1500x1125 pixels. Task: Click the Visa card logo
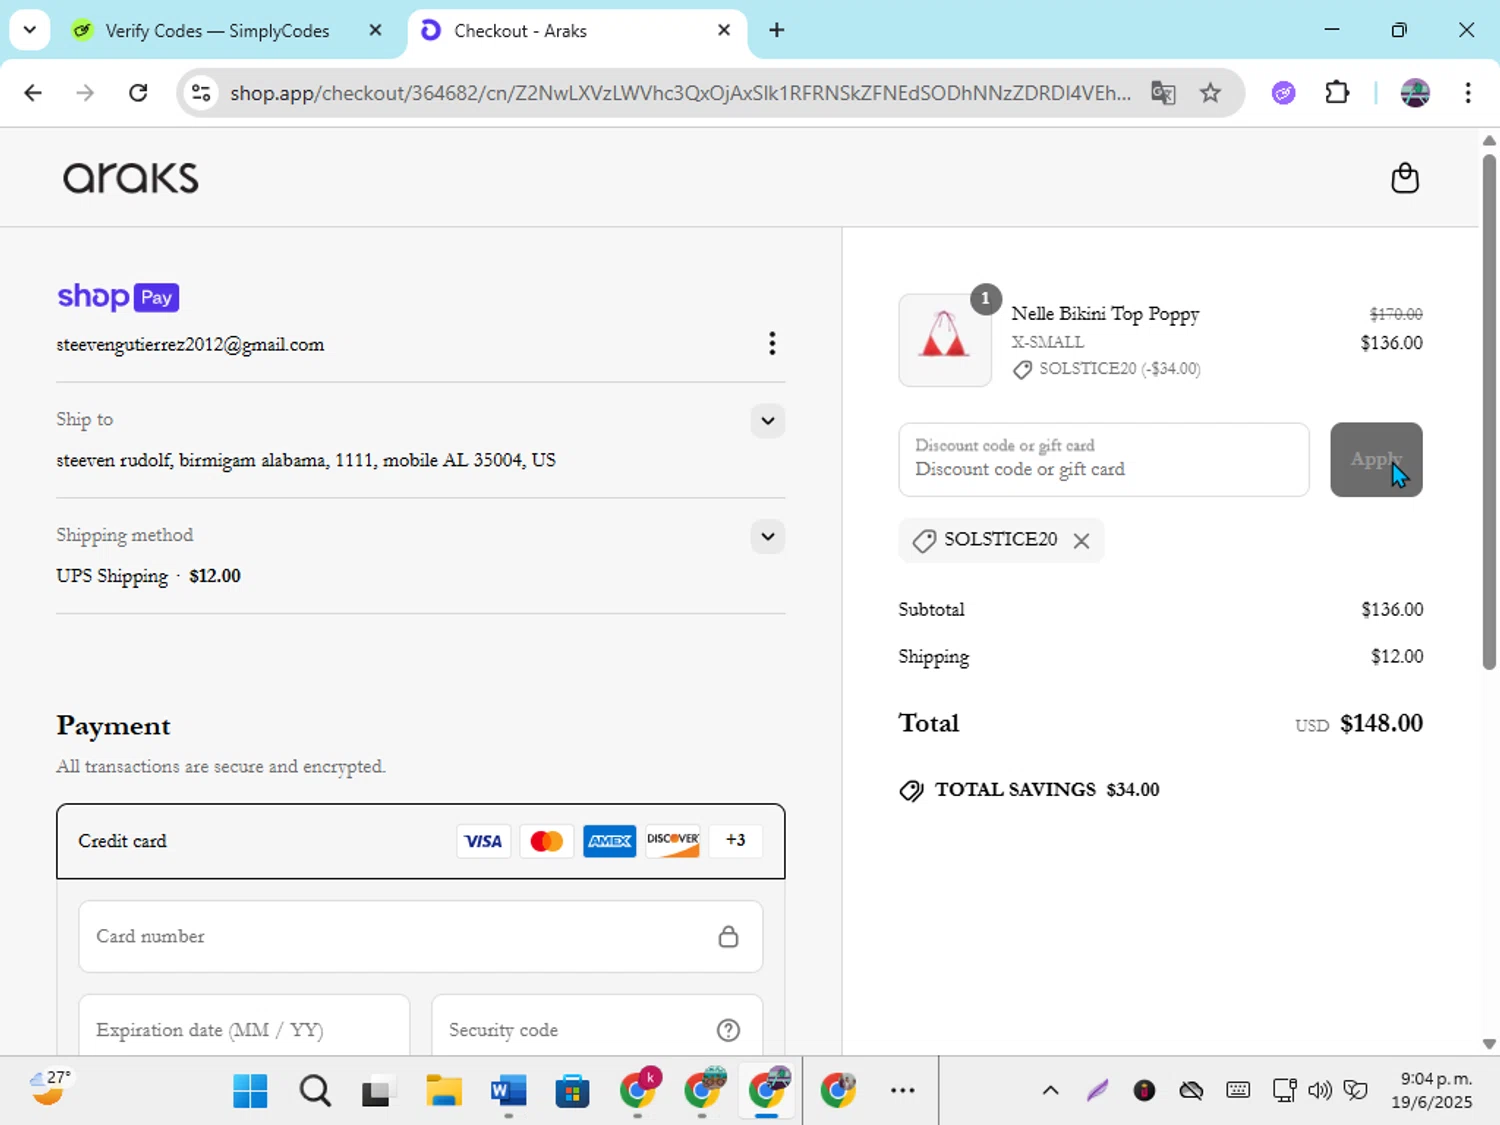(x=483, y=841)
